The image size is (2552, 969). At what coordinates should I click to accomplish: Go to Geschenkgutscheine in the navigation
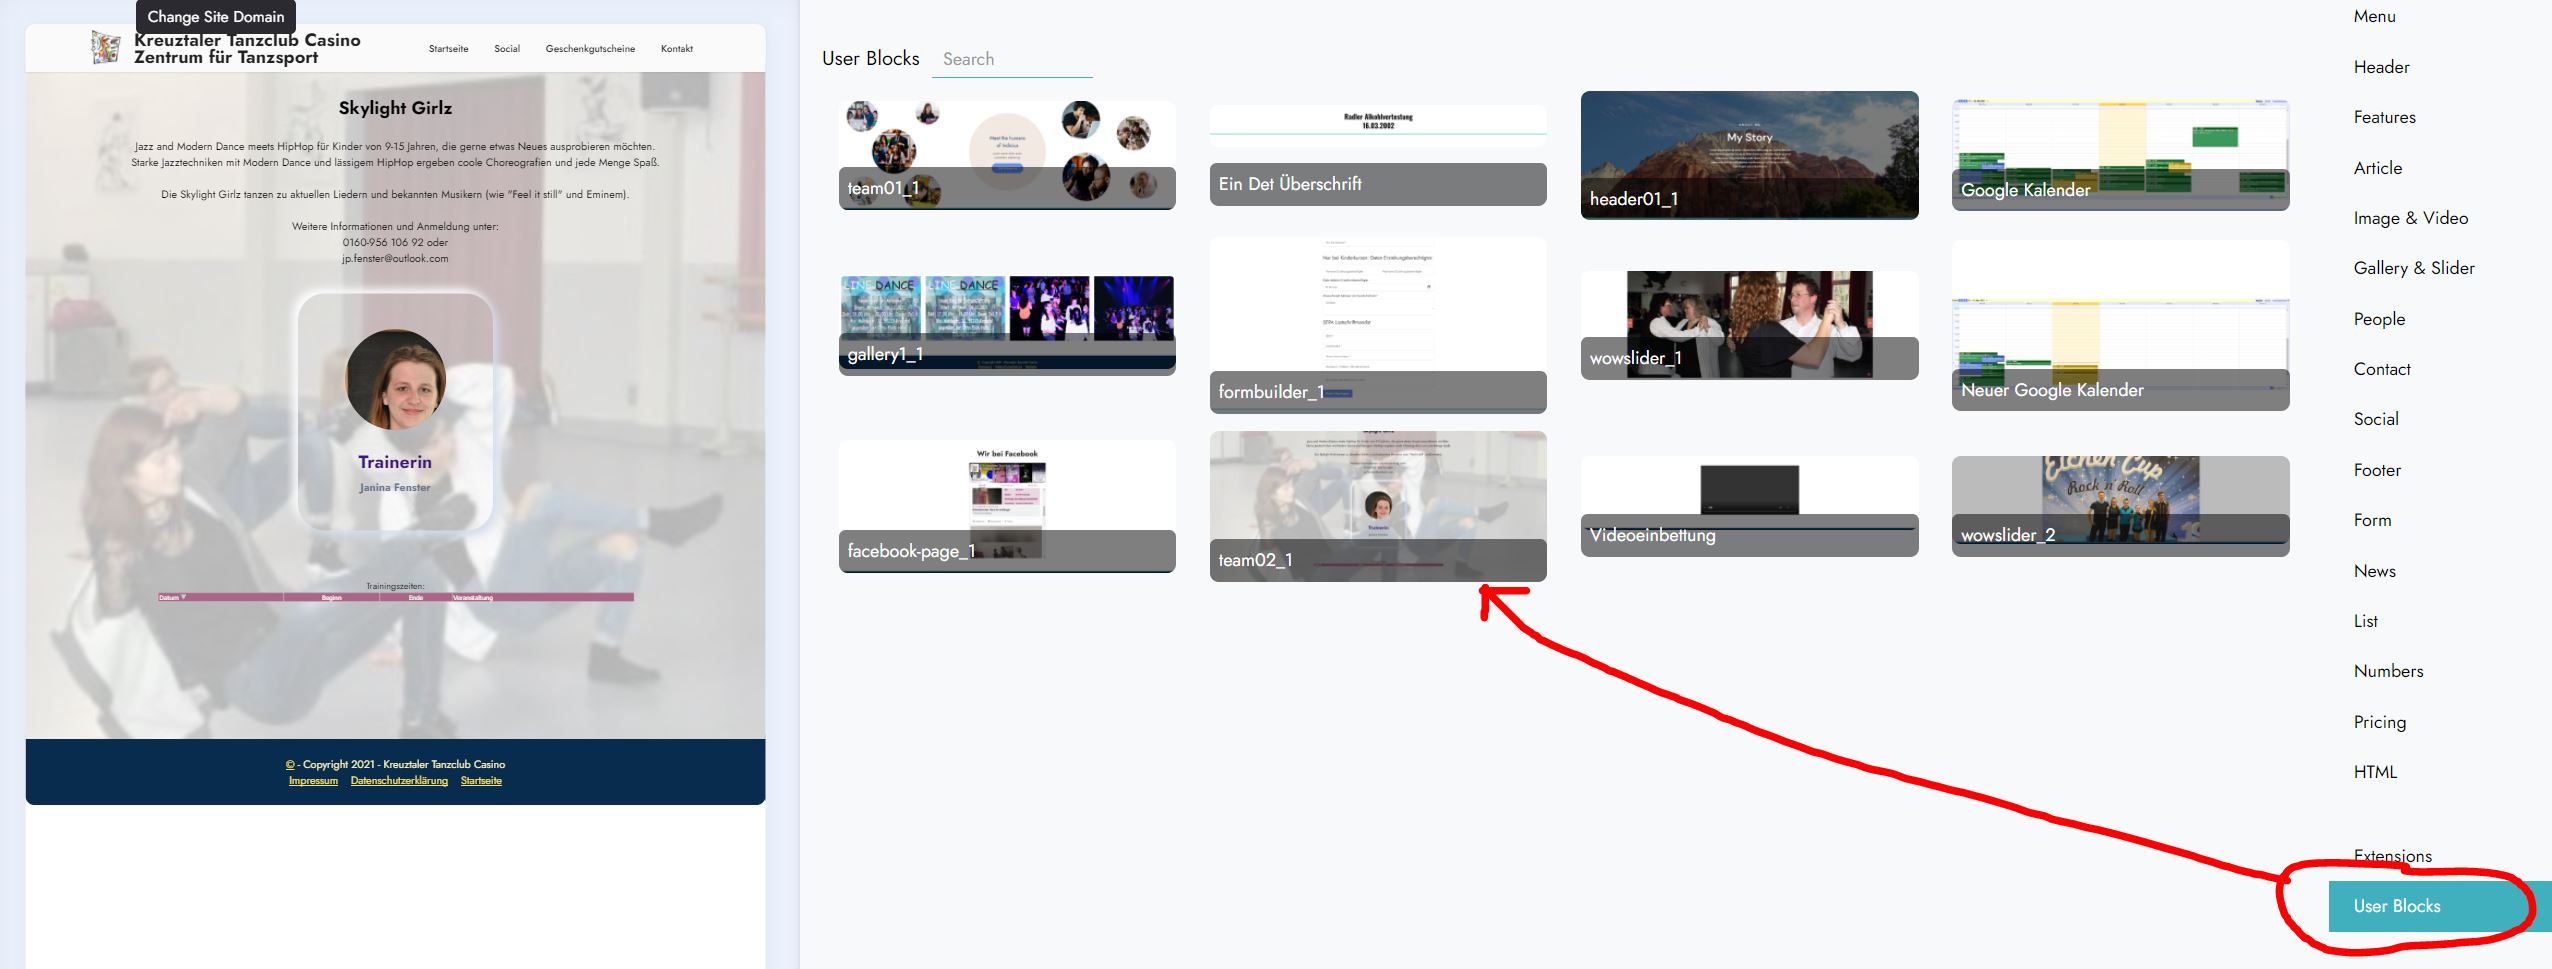tap(590, 48)
